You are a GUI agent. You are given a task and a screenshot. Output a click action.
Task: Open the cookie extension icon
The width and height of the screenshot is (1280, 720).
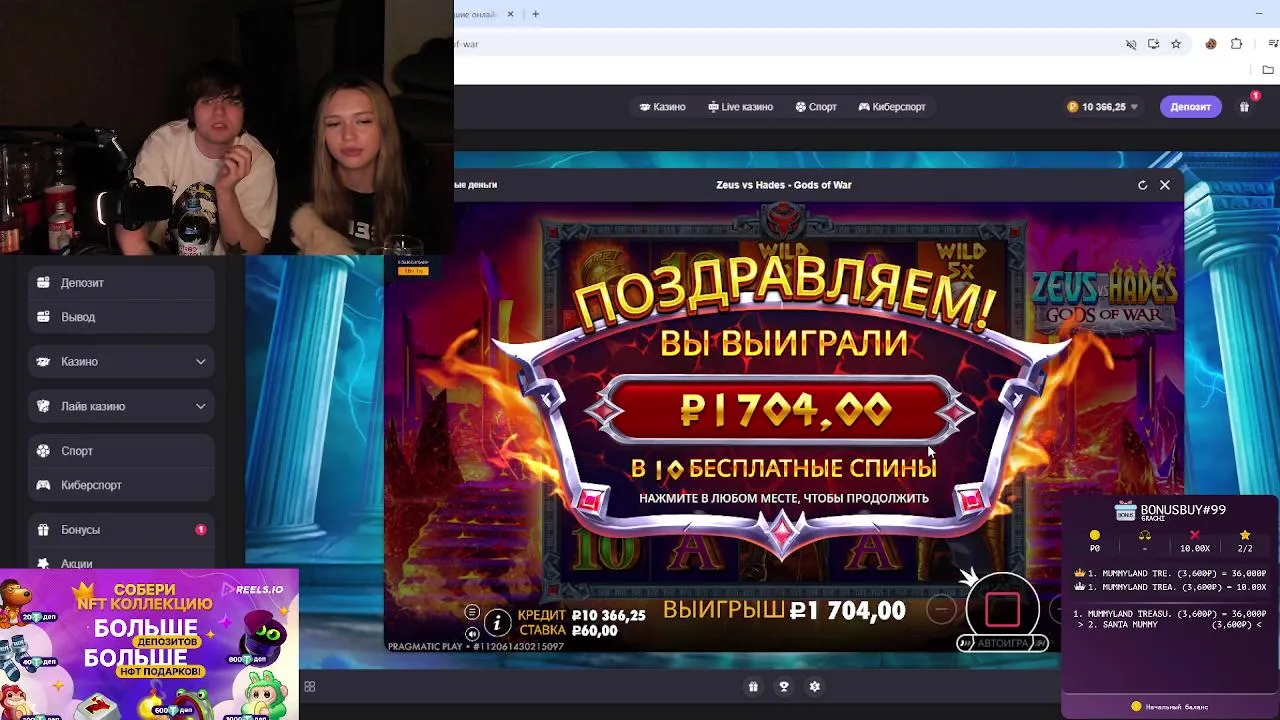[x=1211, y=44]
